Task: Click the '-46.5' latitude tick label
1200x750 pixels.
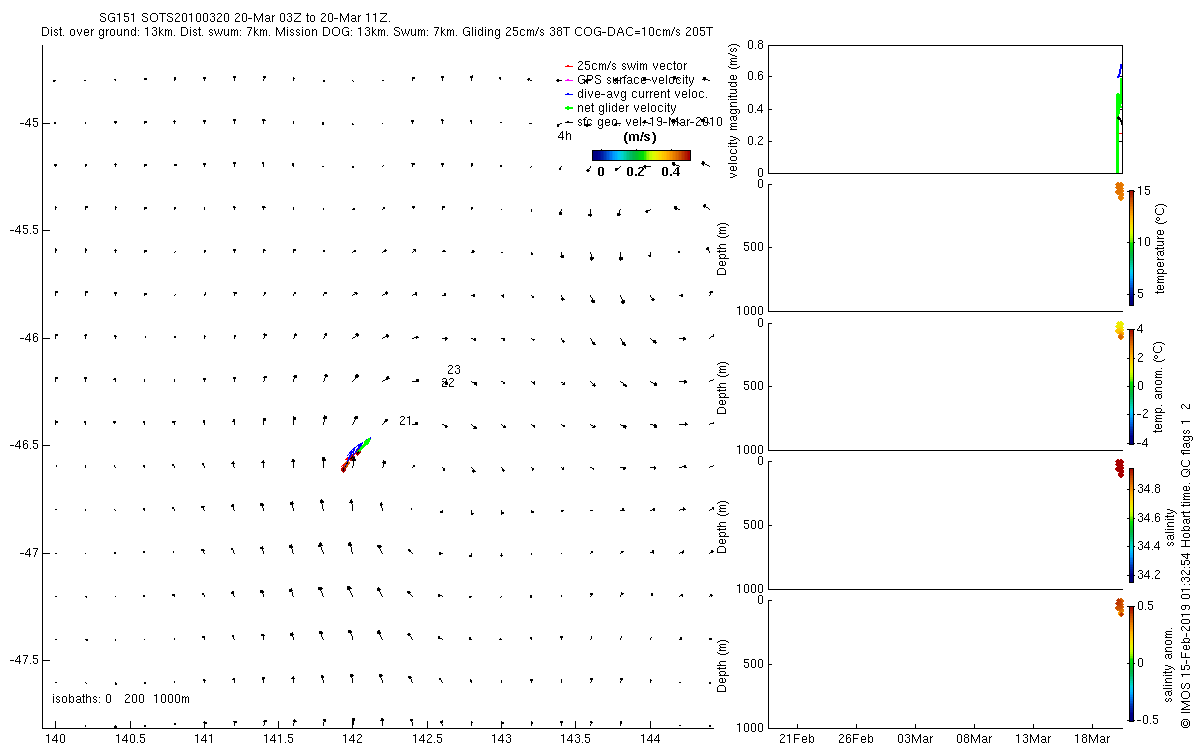Action: point(23,445)
